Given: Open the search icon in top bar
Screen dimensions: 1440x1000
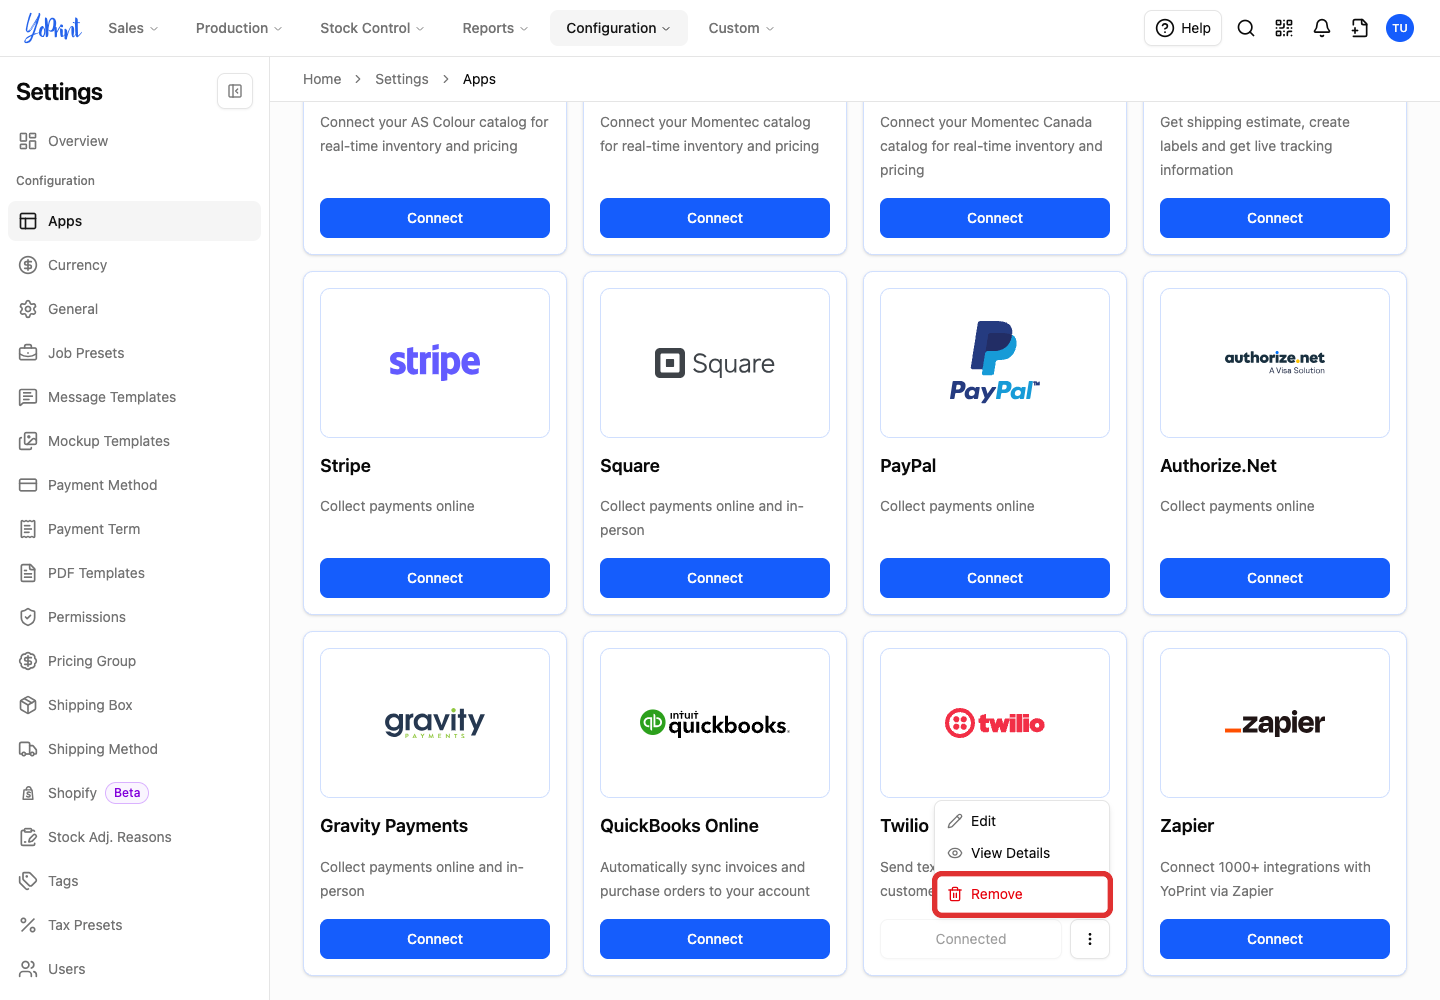Looking at the screenshot, I should coord(1246,28).
